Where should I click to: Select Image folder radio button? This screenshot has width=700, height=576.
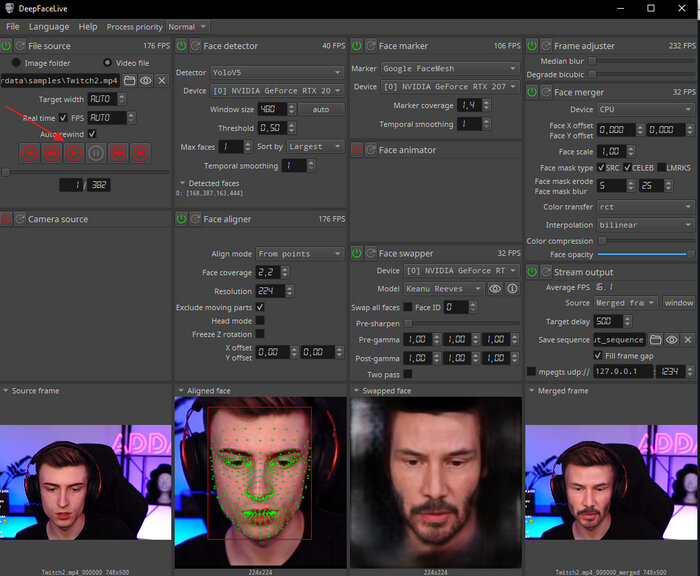[x=16, y=63]
